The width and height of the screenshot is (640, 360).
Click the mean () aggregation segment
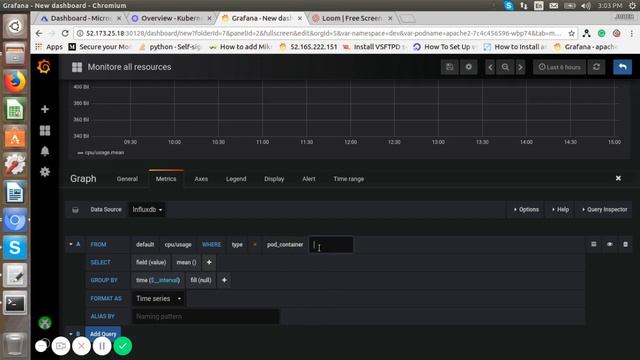pyautogui.click(x=186, y=262)
